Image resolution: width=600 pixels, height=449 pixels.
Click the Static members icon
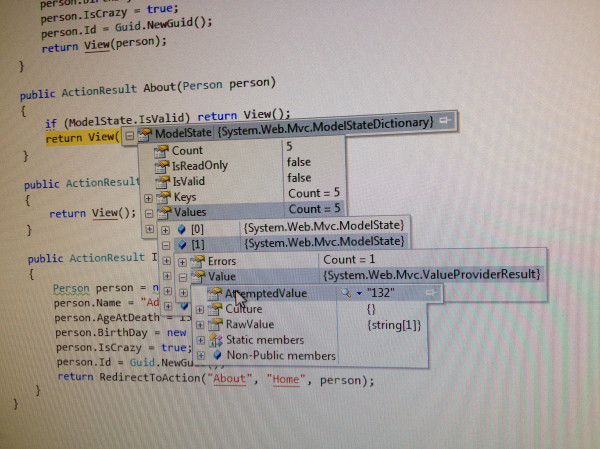tap(216, 340)
